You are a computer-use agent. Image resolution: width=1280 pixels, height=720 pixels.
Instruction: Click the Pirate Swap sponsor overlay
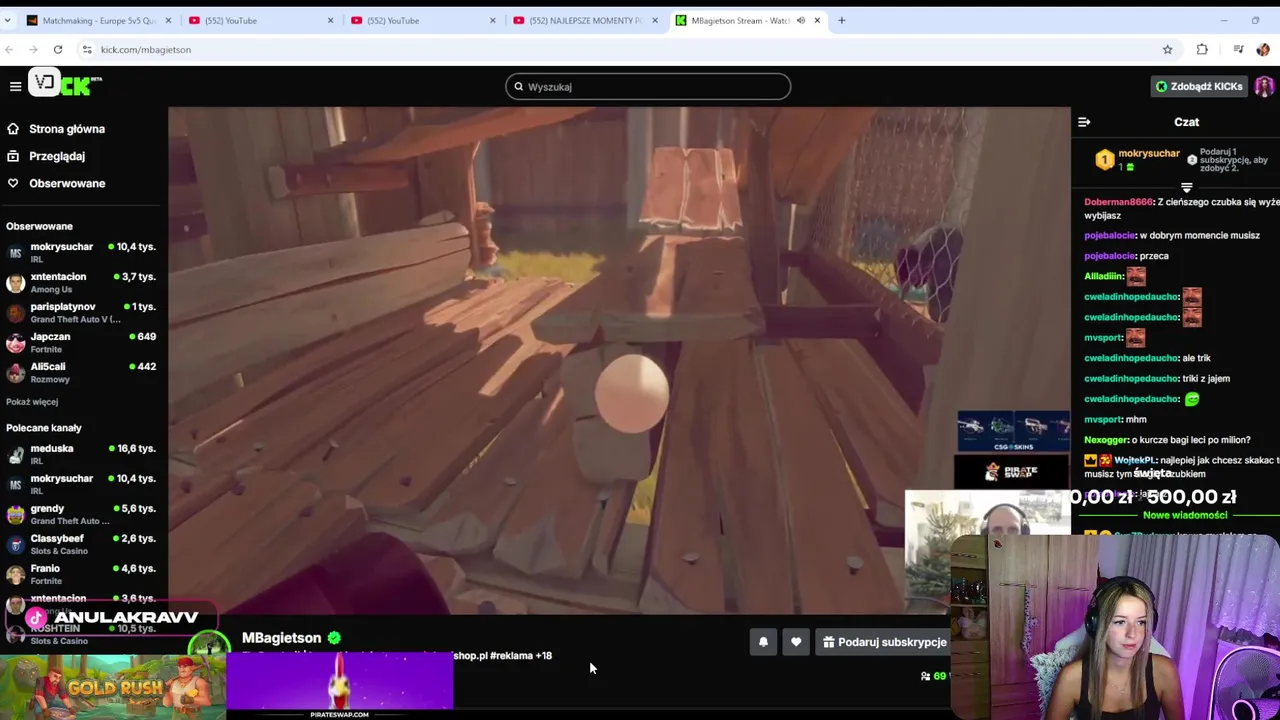[1011, 471]
